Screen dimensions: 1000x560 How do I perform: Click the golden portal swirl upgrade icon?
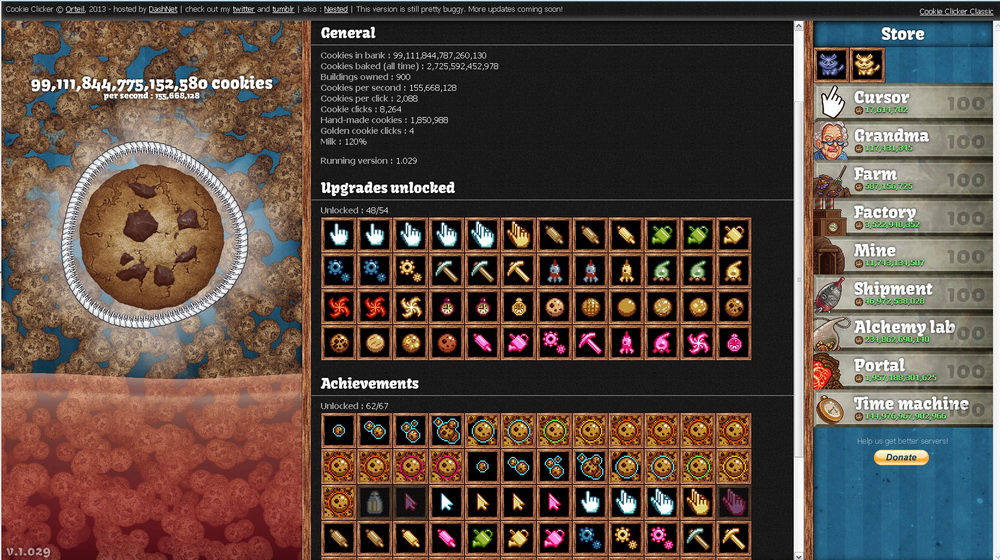coord(410,307)
